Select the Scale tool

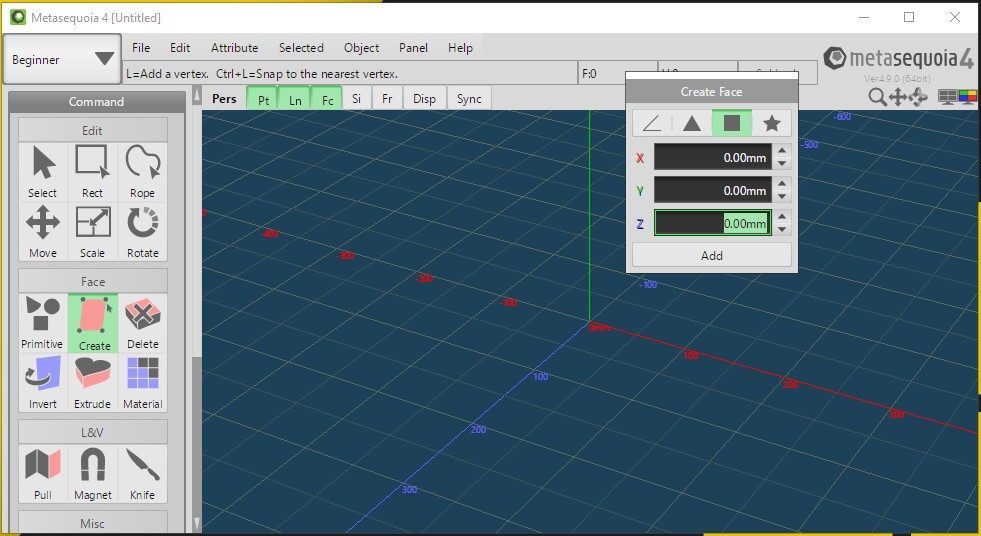tap(93, 231)
